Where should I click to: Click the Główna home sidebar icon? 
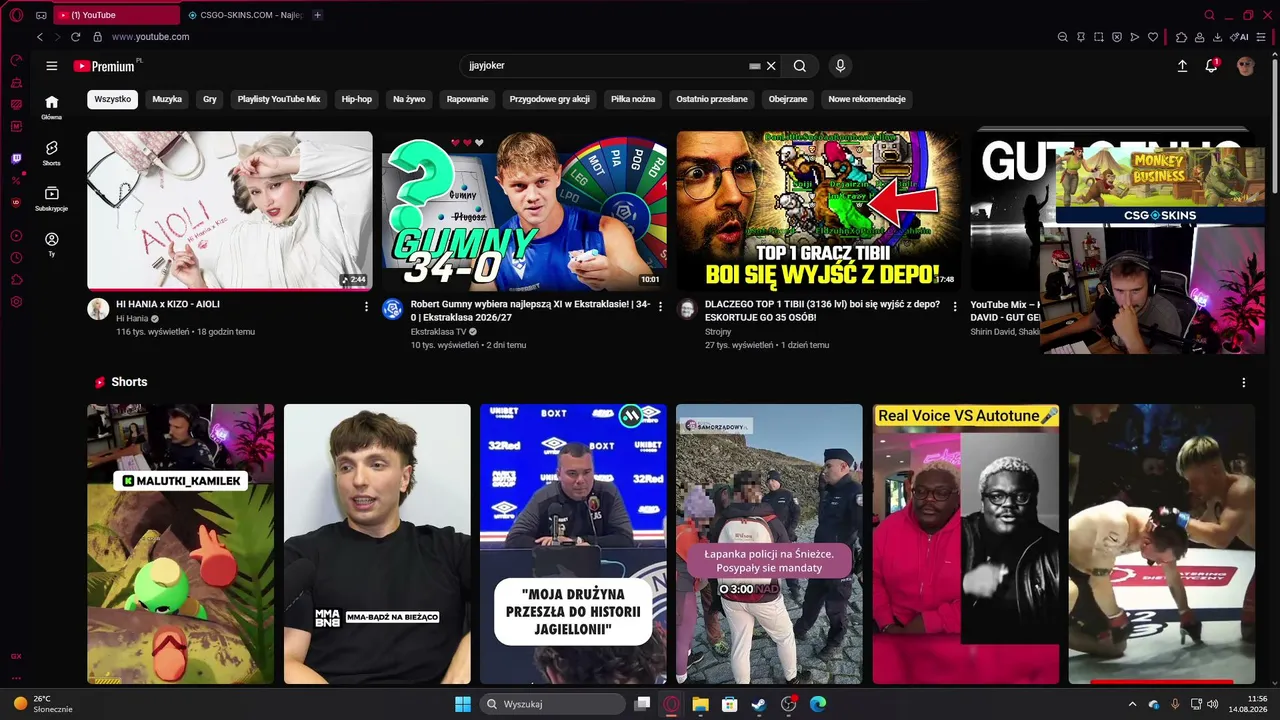[52, 107]
